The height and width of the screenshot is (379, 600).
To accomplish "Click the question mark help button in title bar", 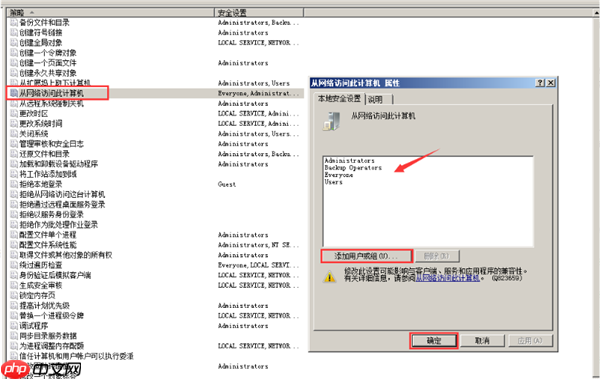I will click(540, 83).
